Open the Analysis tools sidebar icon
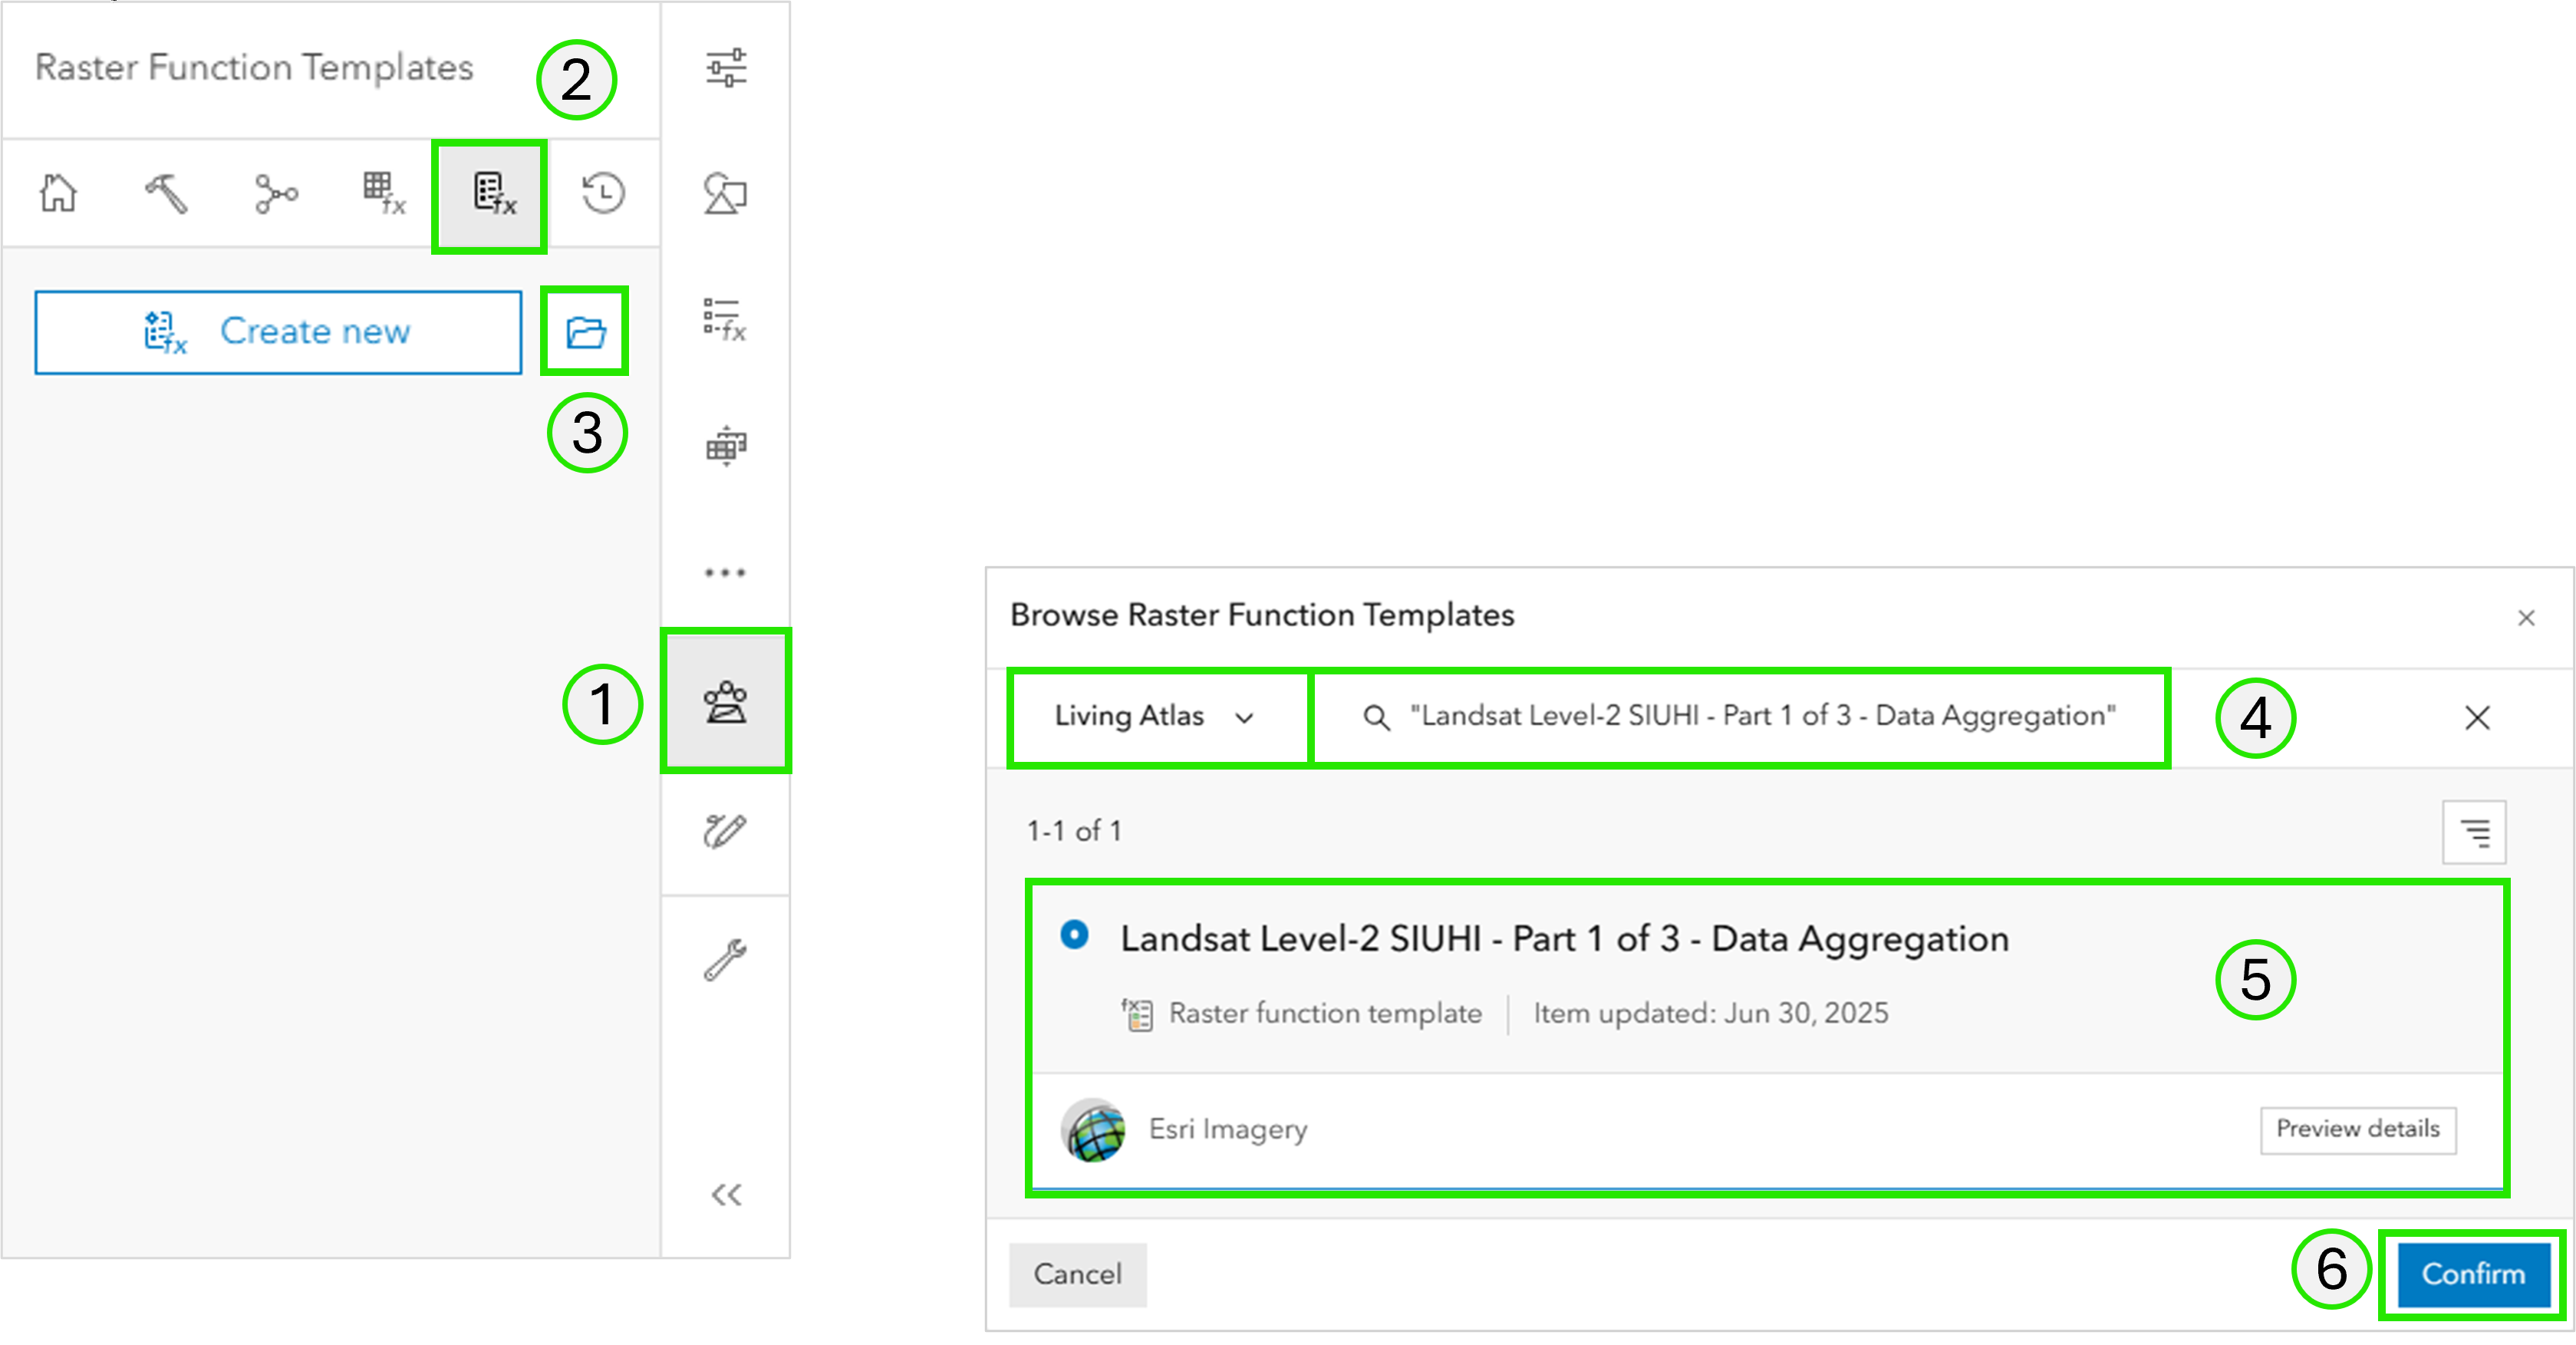This screenshot has height=1345, width=2576. point(725,701)
